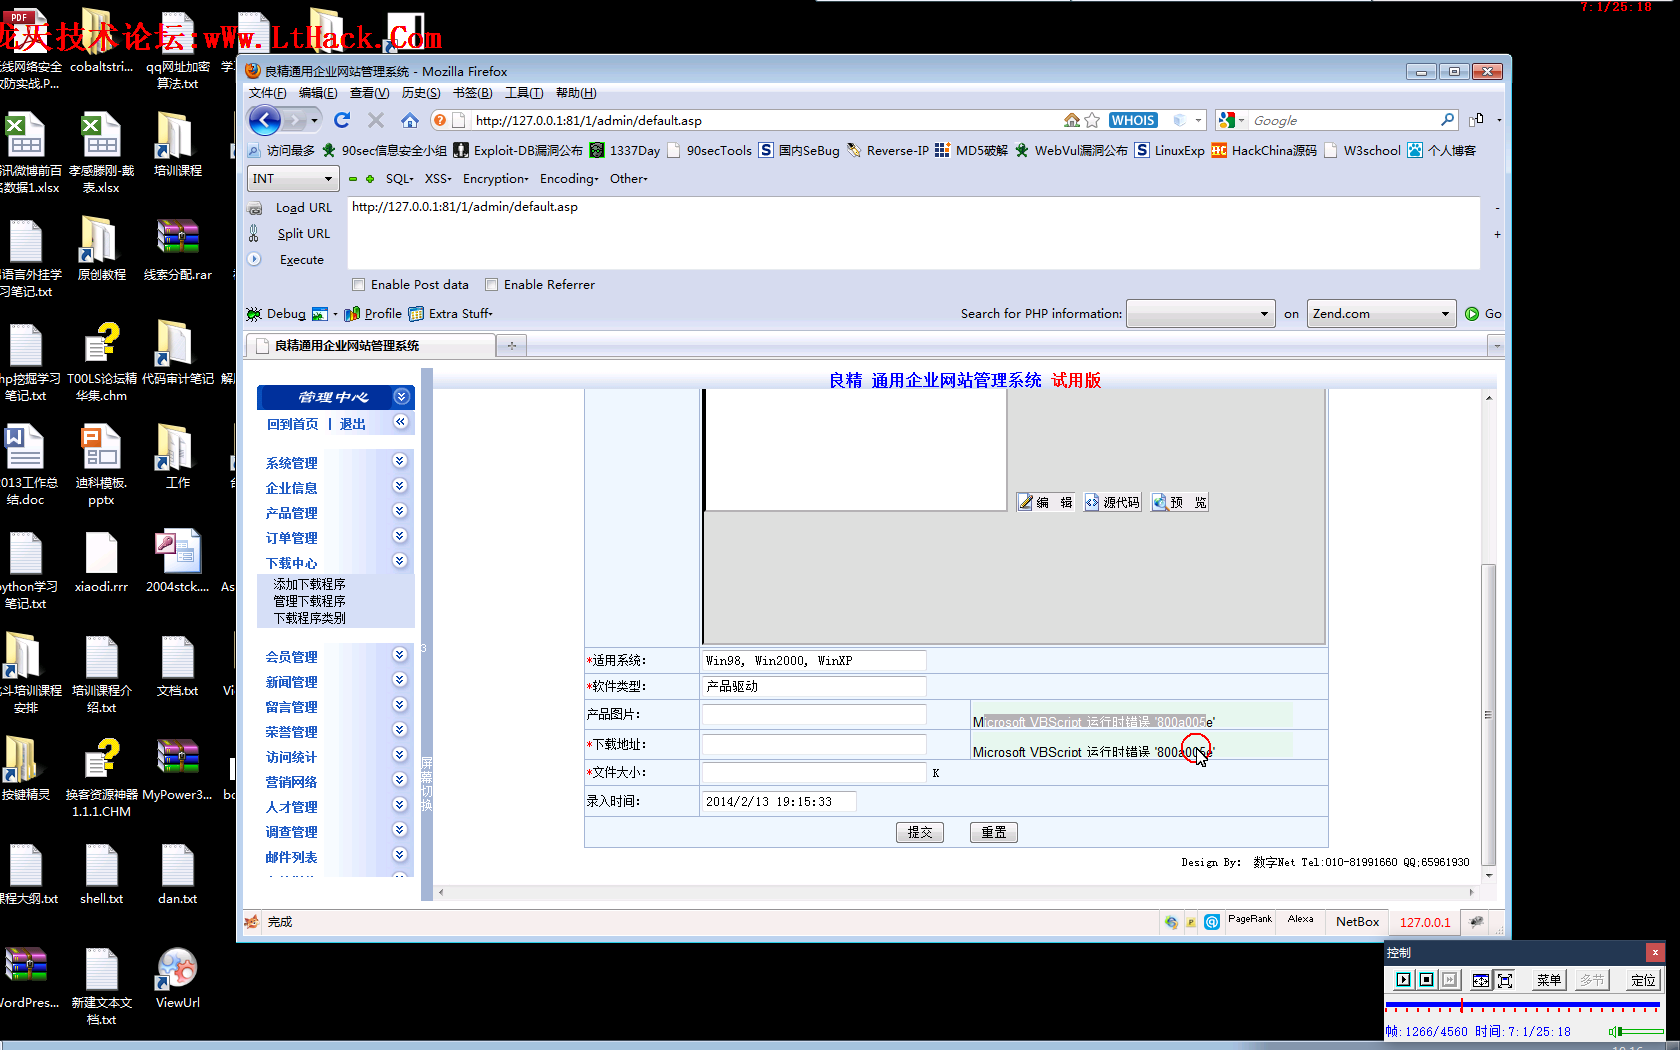Screen dimensions: 1680x1050
Task: Open Profile toolbar item
Action: 373,314
